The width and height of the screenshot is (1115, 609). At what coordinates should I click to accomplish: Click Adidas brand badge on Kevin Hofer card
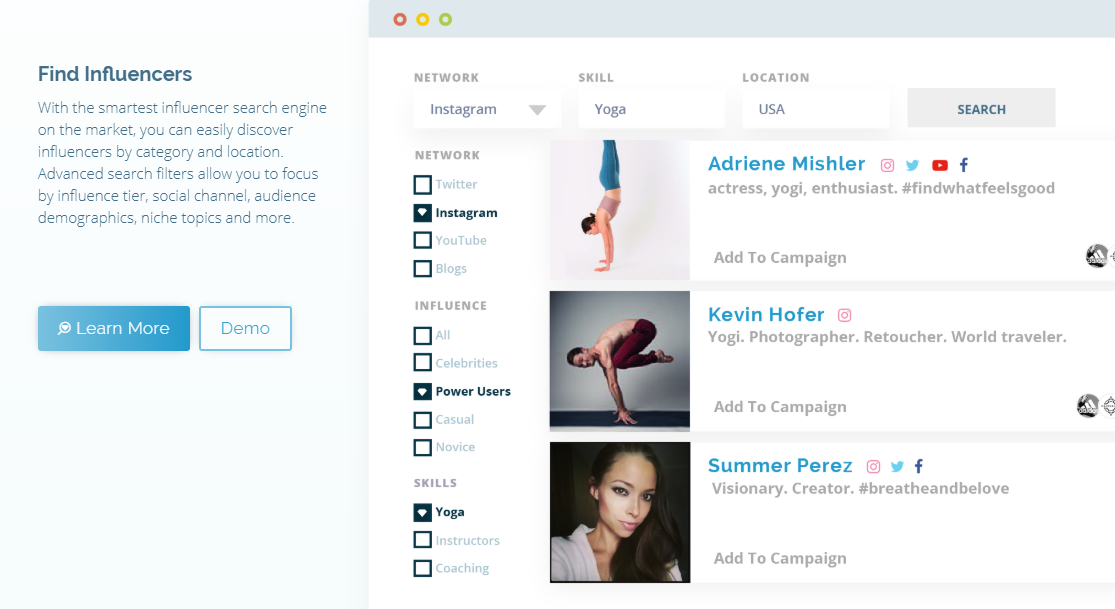[1088, 406]
